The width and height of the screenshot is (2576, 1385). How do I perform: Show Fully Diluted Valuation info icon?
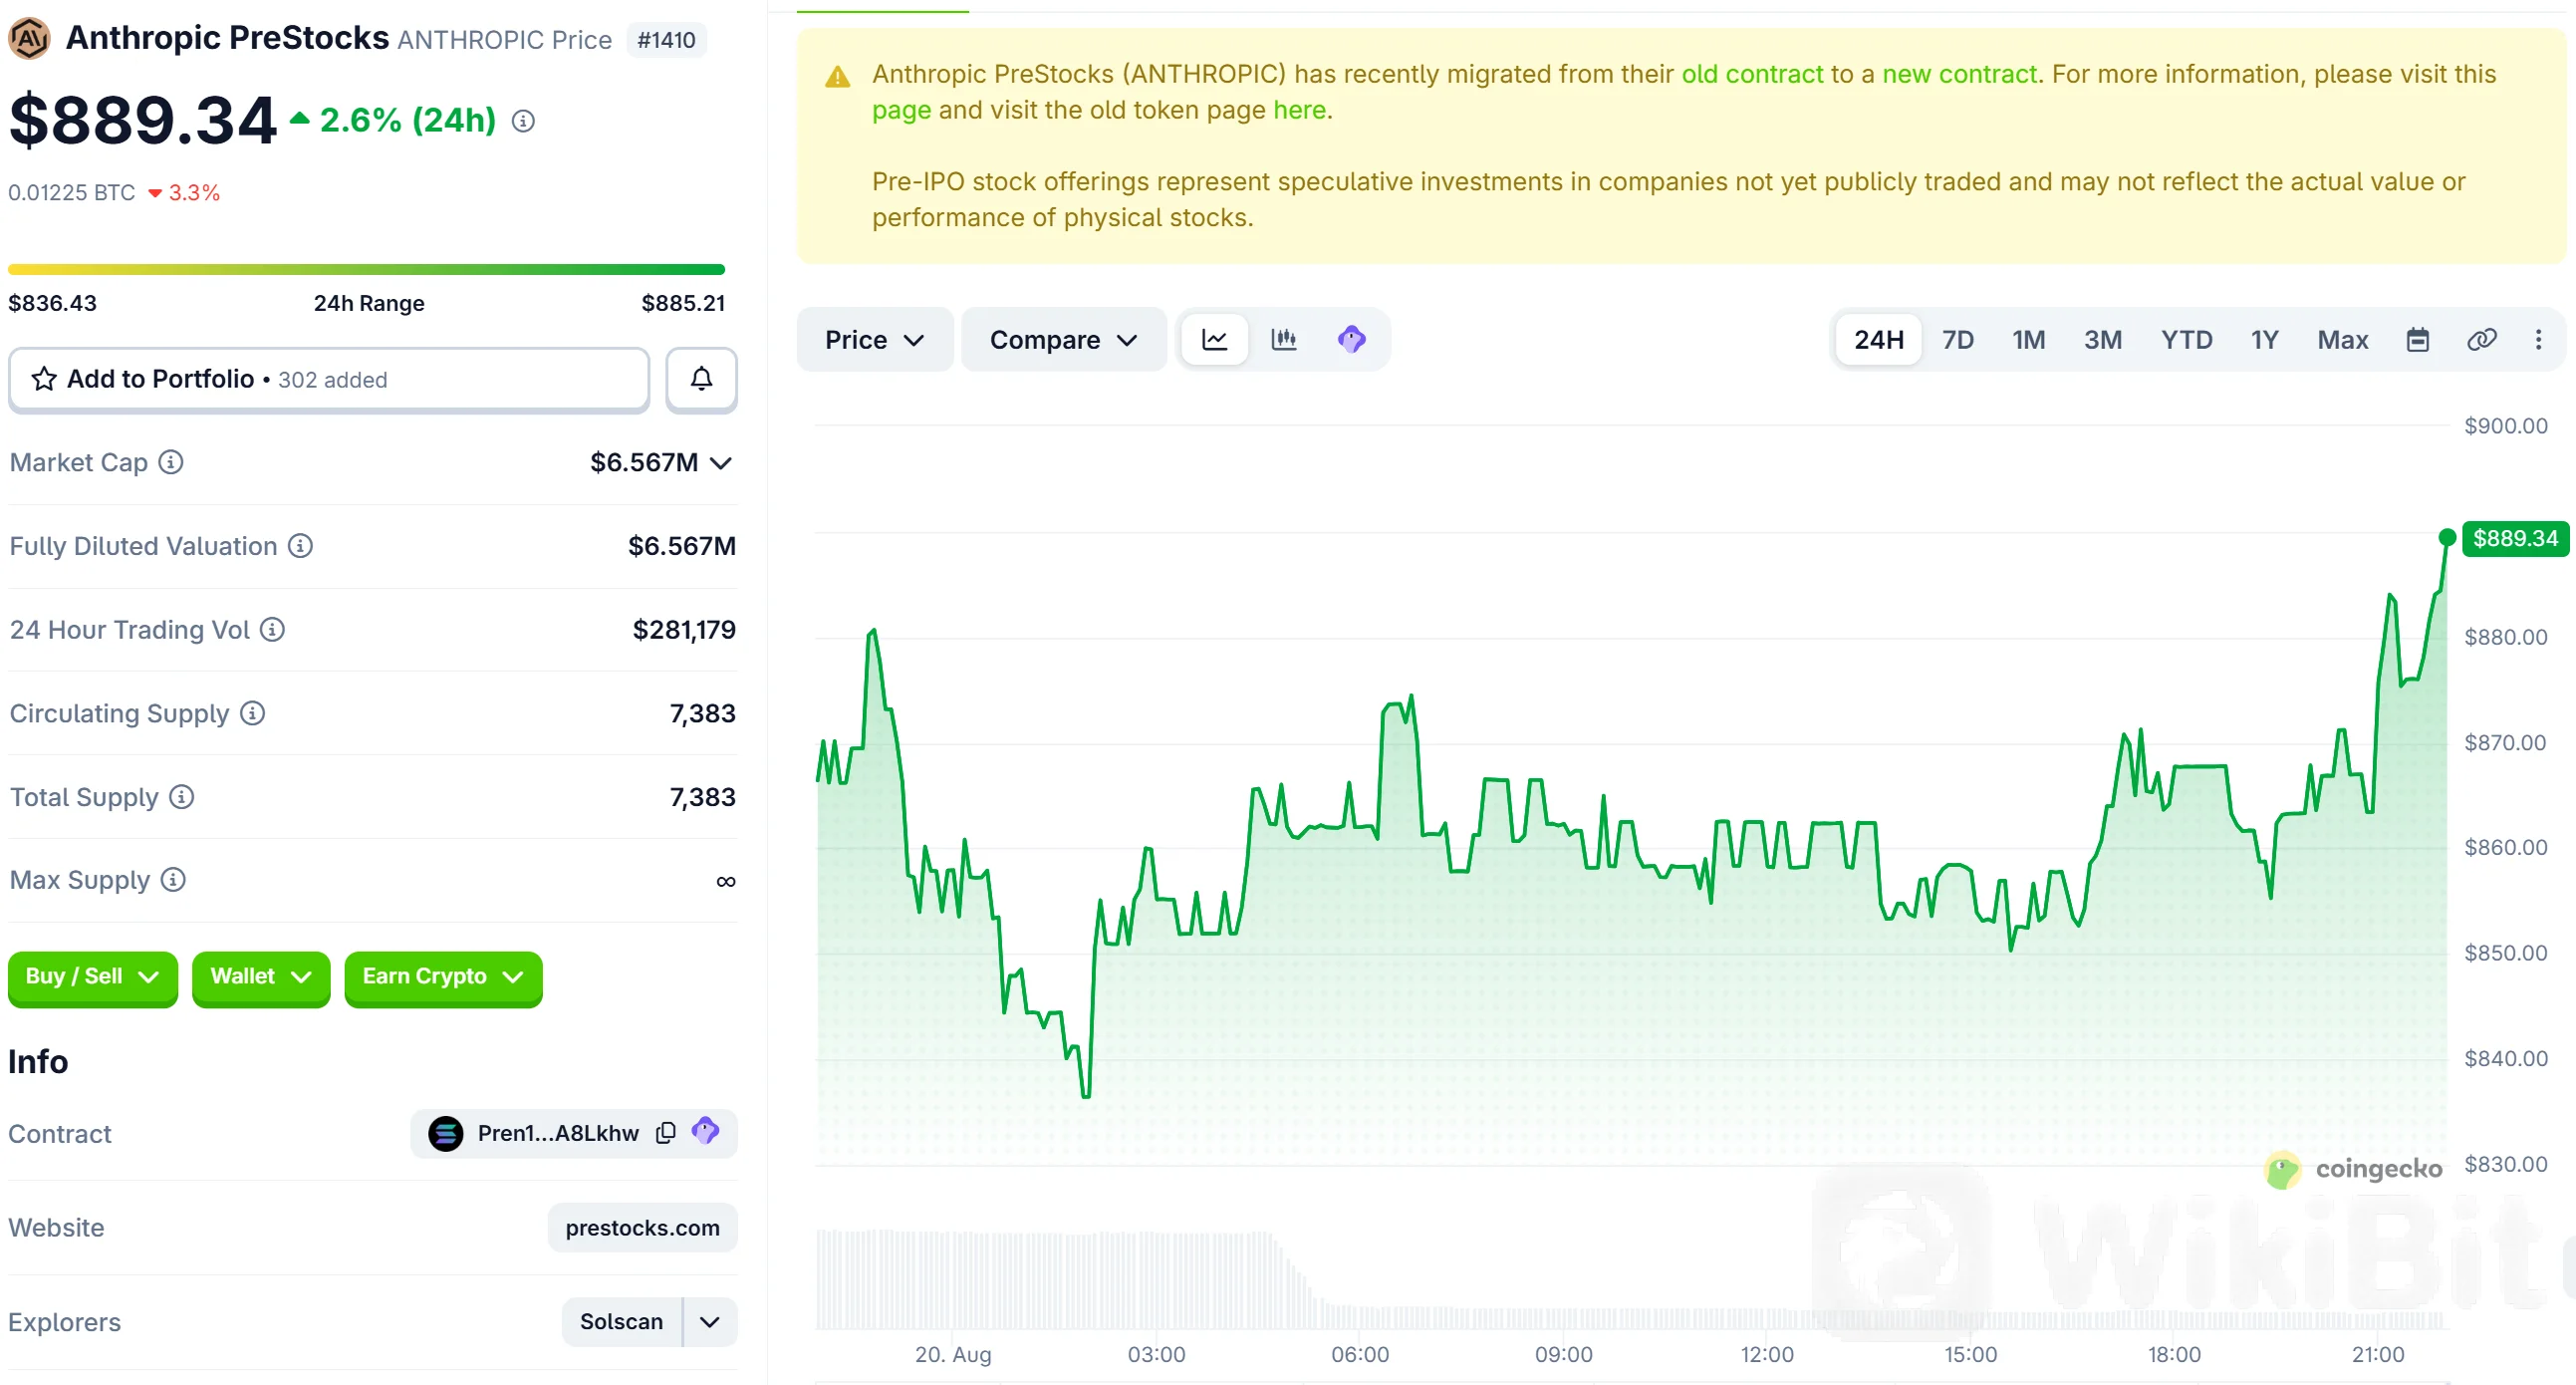(300, 546)
